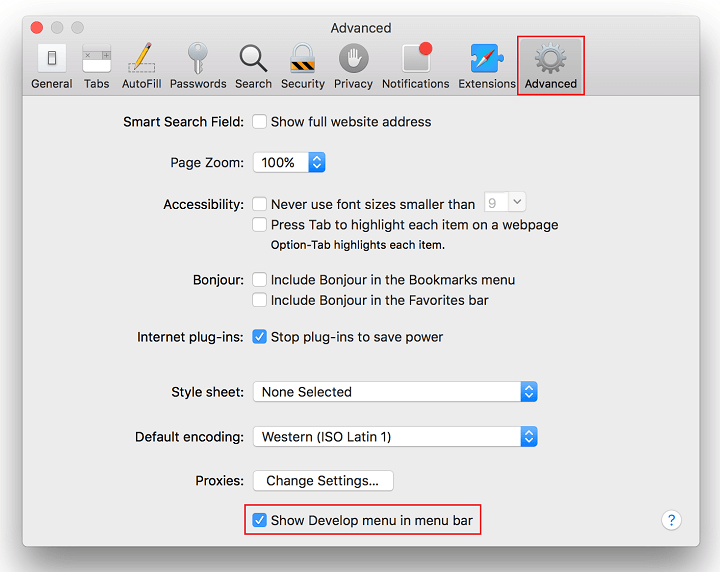Click the Proxies Change Settings button
The image size is (720, 572).
pyautogui.click(x=323, y=481)
